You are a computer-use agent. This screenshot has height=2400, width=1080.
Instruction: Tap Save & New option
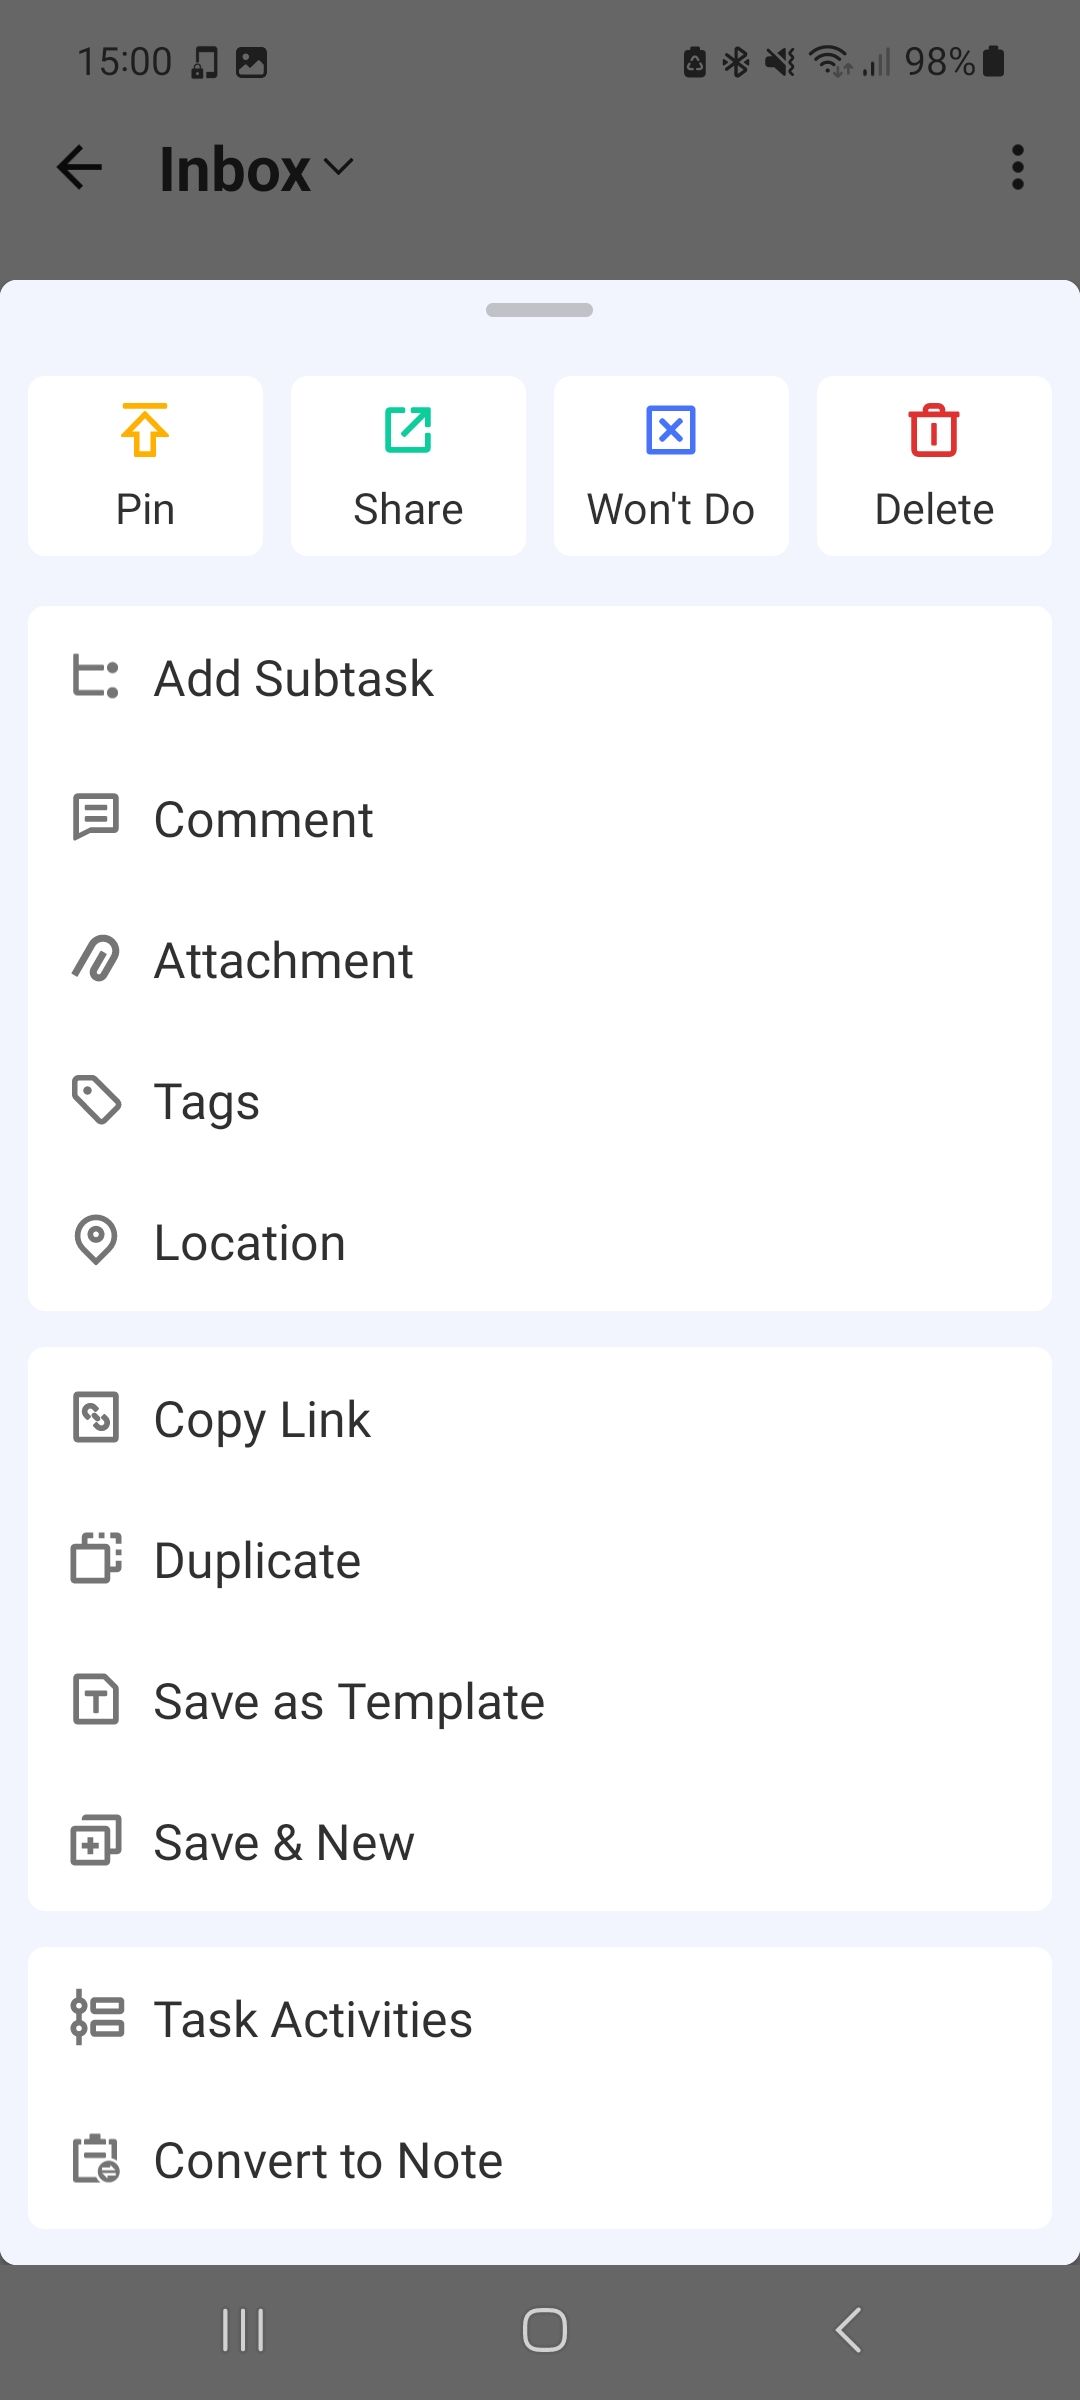tap(284, 1843)
